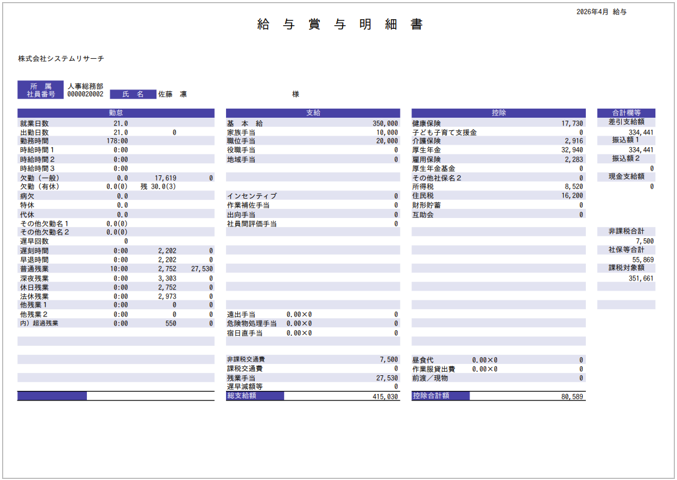
Task: Select the 基本給 amount 350,000
Action: tap(385, 123)
